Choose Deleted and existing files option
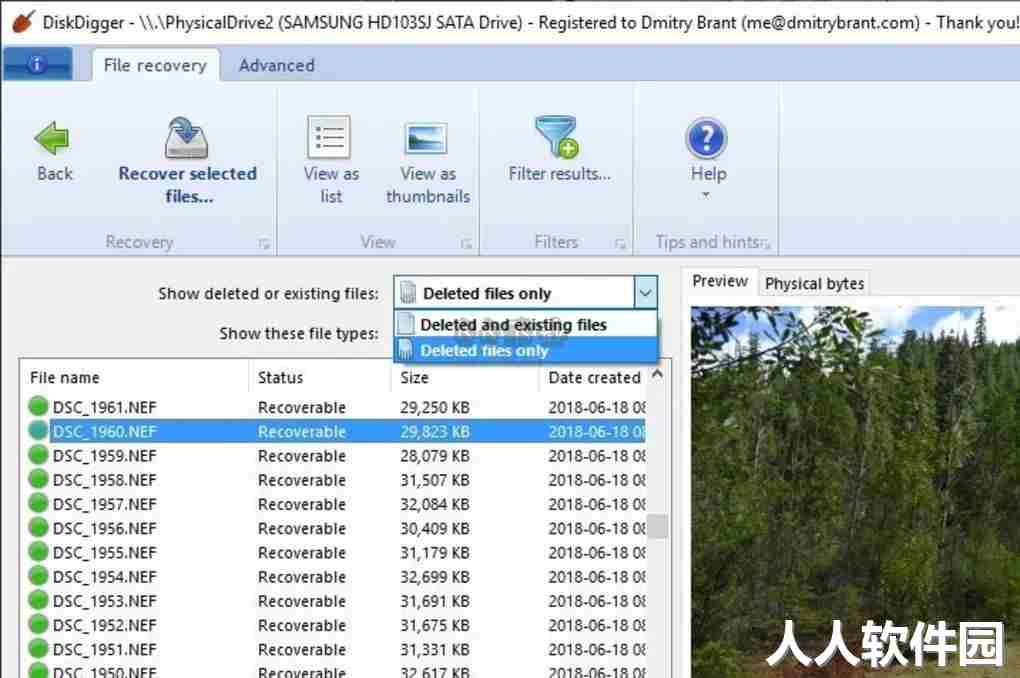This screenshot has height=678, width=1020. coord(526,324)
